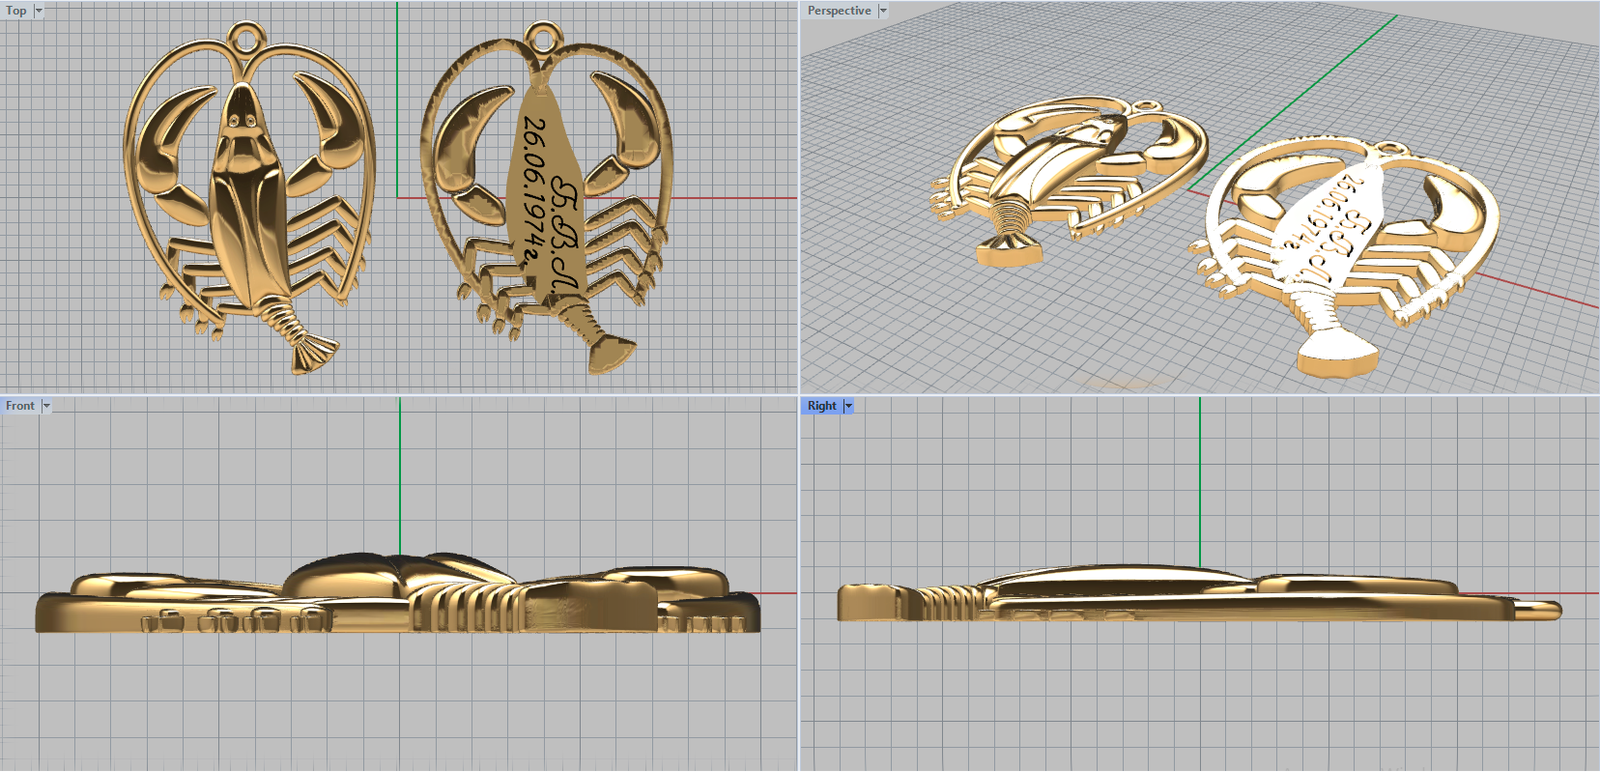The image size is (1600, 772).
Task: Open the Top viewport dropdown arrow
Action: tap(39, 11)
